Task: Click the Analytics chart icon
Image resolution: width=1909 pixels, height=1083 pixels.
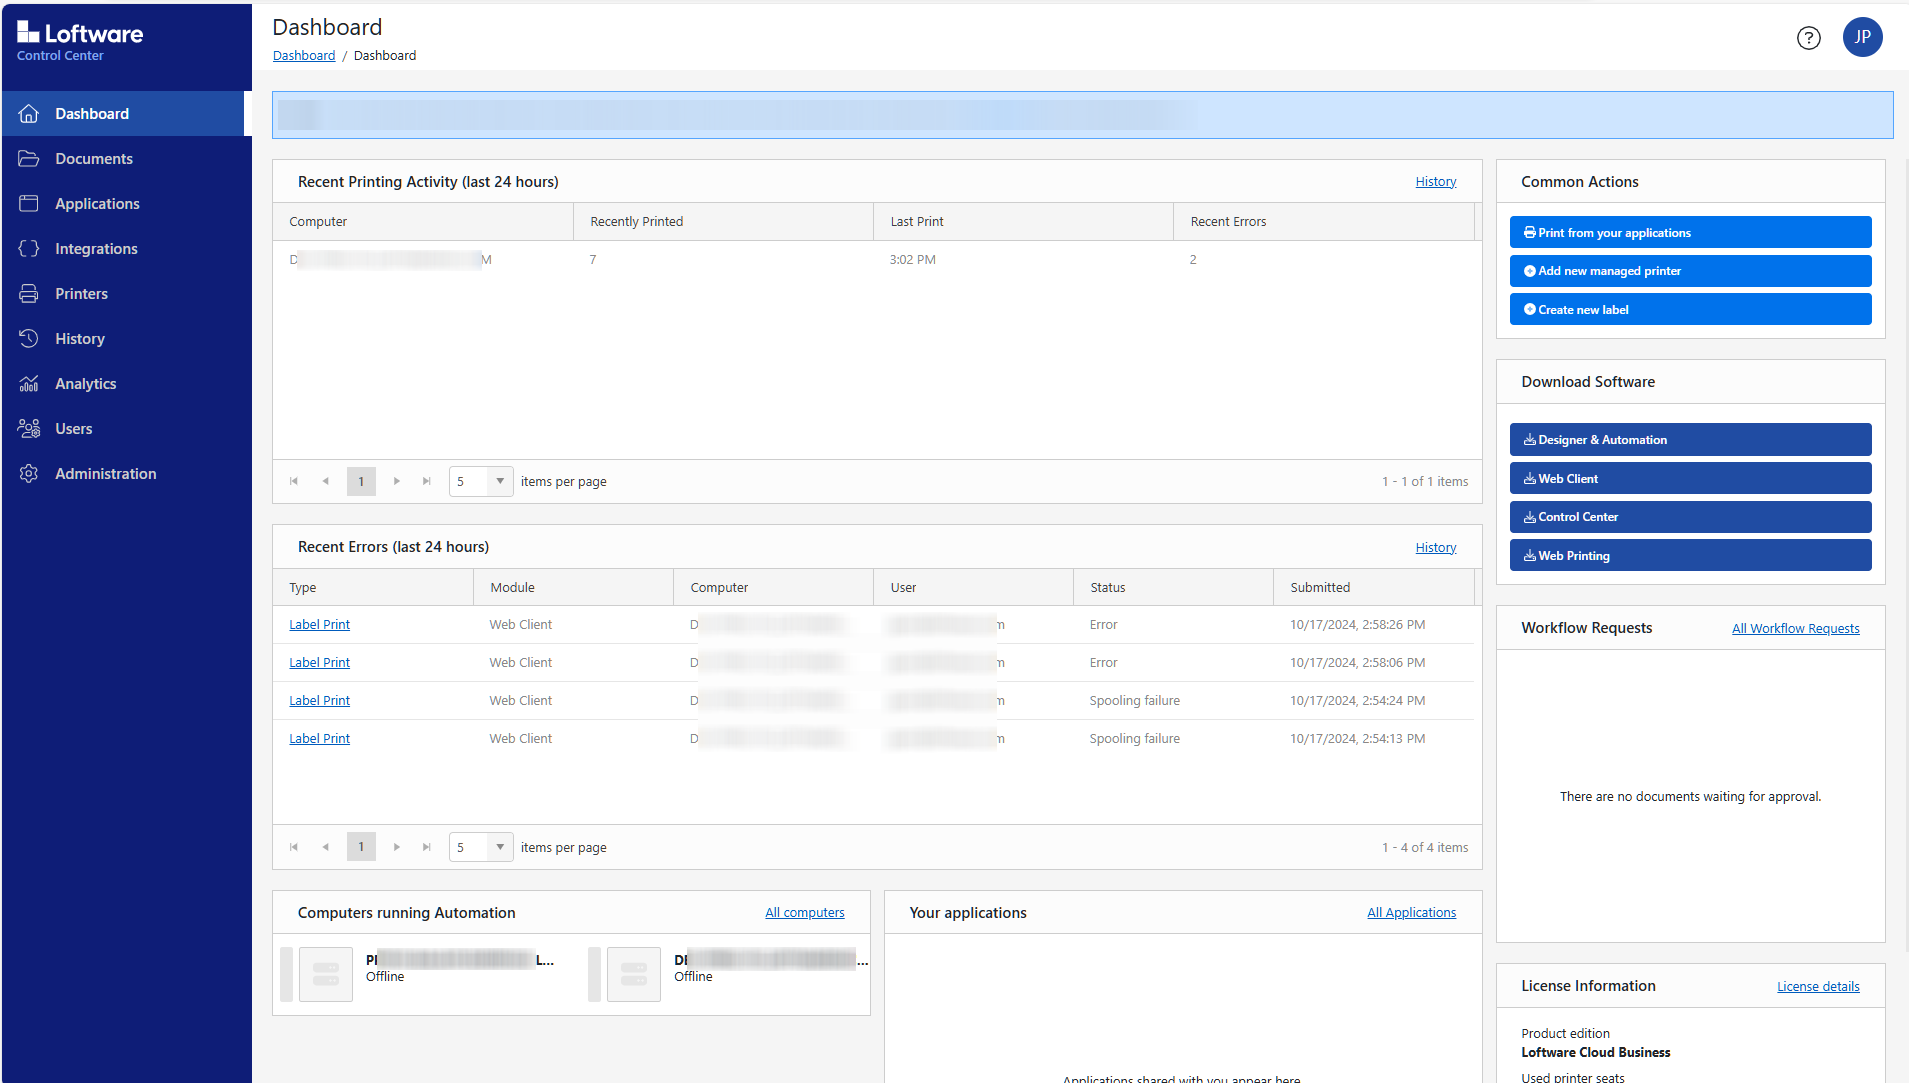Action: point(29,384)
